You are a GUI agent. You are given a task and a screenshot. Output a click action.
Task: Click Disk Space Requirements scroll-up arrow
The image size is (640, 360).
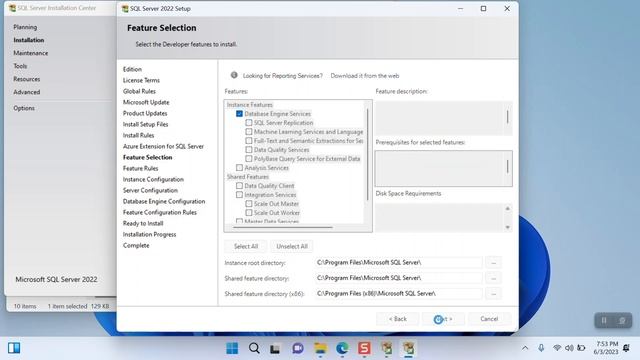[x=508, y=209]
